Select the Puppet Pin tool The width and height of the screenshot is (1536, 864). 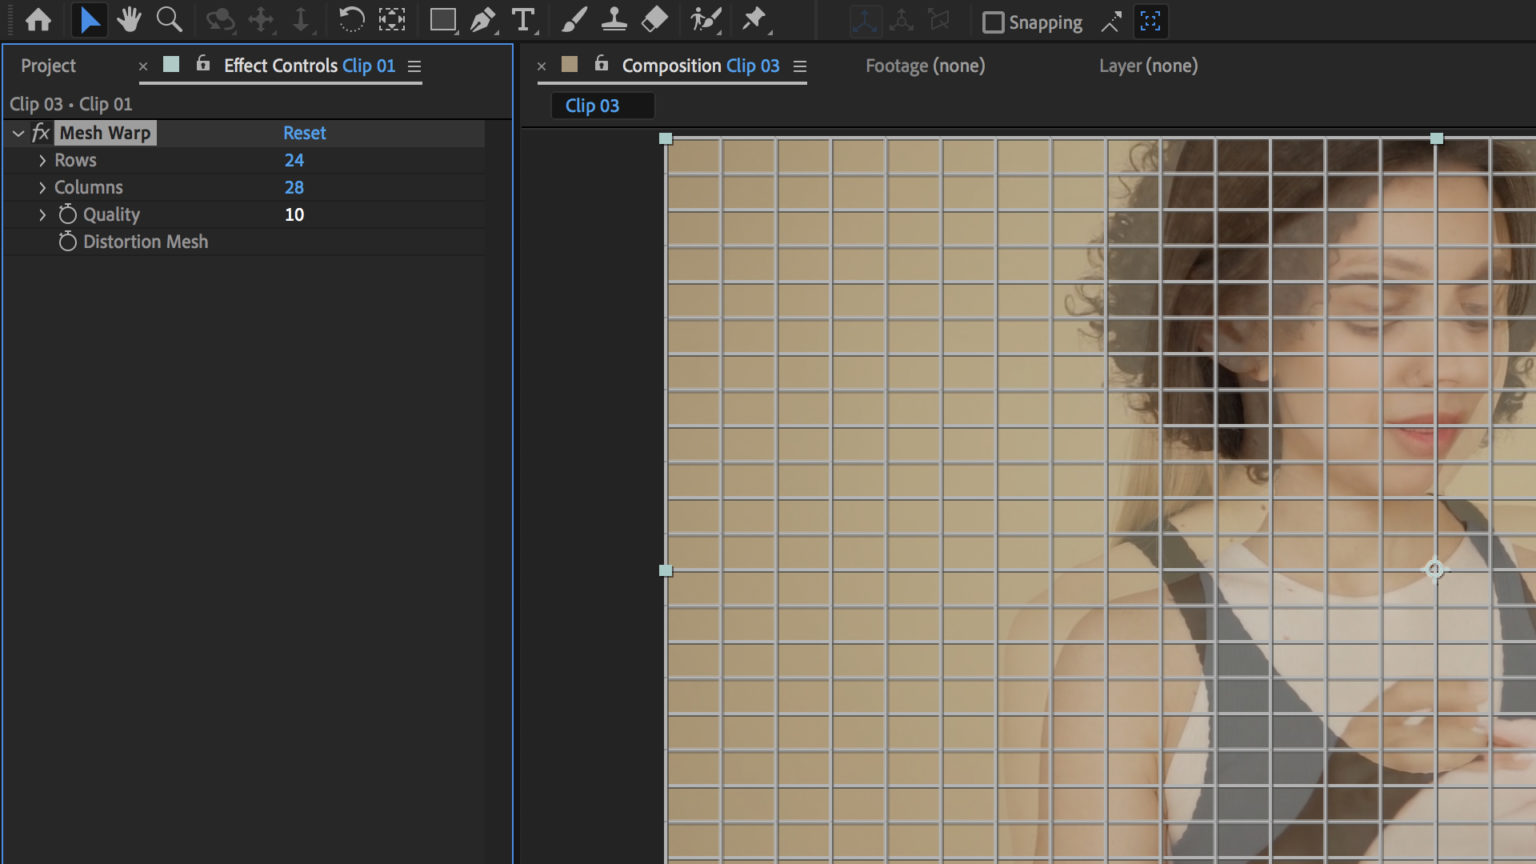[x=755, y=19]
